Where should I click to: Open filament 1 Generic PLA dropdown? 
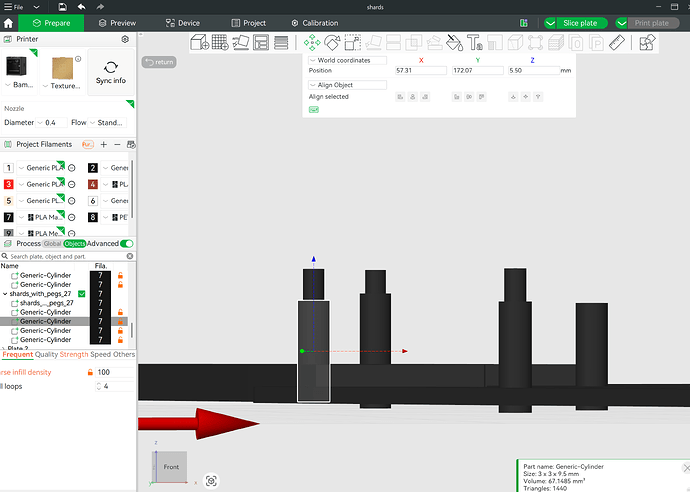coord(41,168)
